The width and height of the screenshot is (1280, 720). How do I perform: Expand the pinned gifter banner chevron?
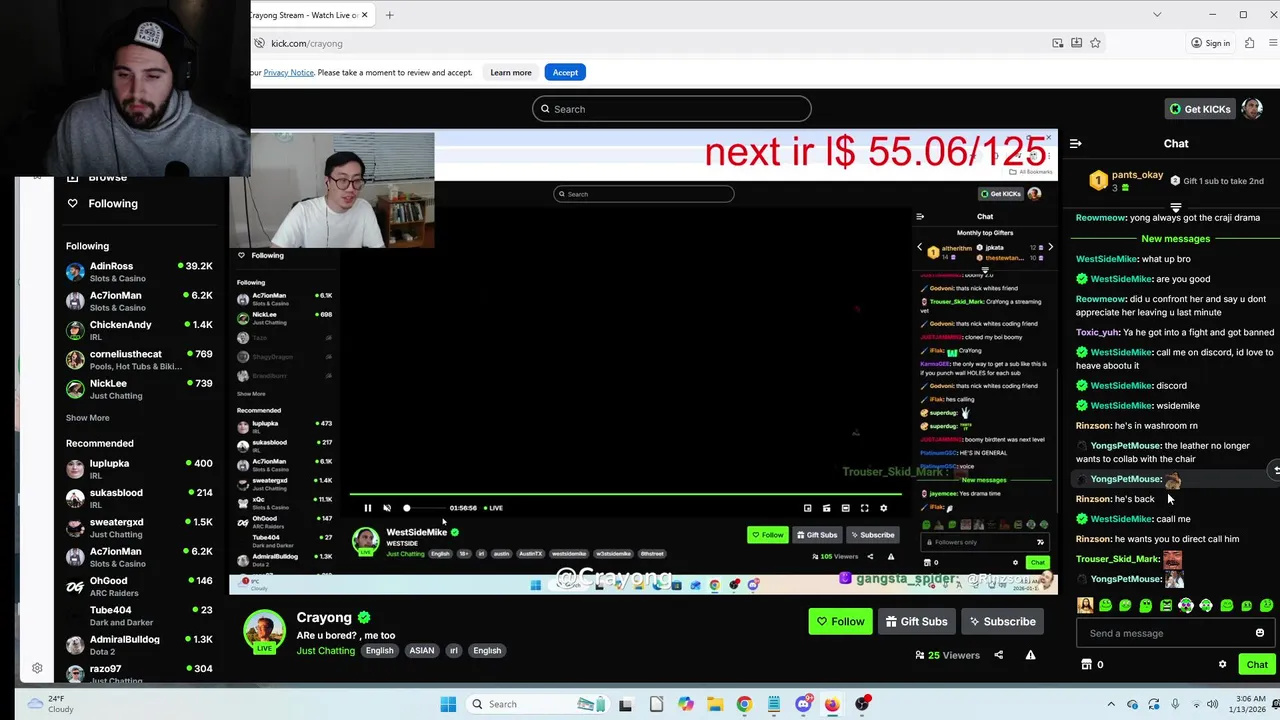point(1176,207)
